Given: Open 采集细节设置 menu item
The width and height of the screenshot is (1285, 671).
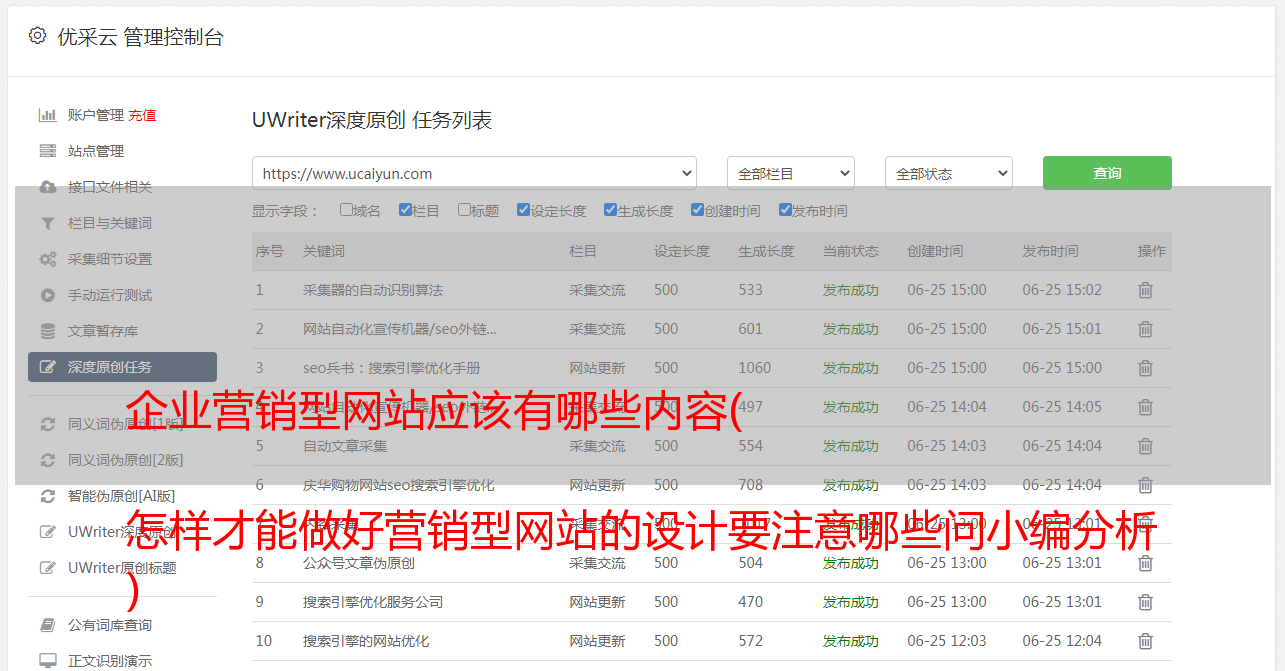Looking at the screenshot, I should [x=110, y=259].
